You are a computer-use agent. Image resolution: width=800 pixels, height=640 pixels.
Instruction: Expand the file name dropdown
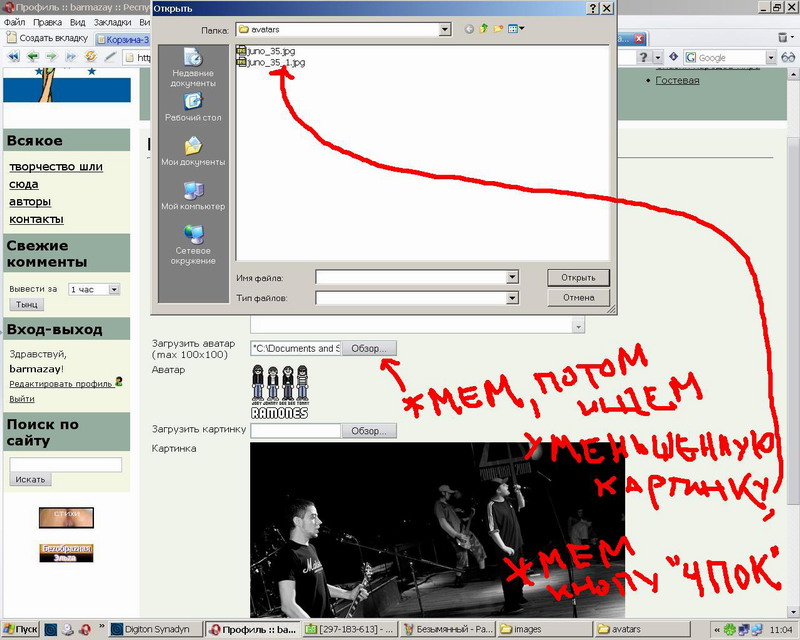tap(512, 277)
